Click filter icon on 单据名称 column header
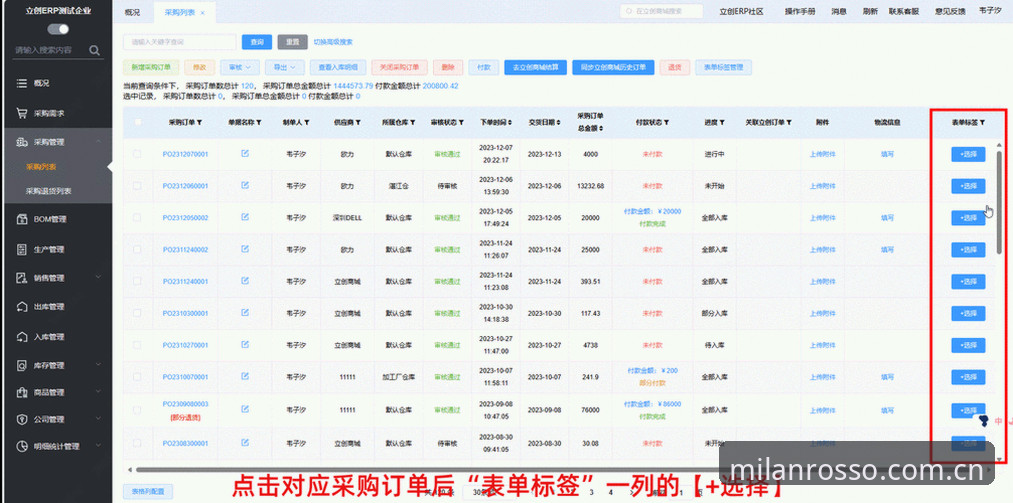The width and height of the screenshot is (1013, 503). click(259, 122)
